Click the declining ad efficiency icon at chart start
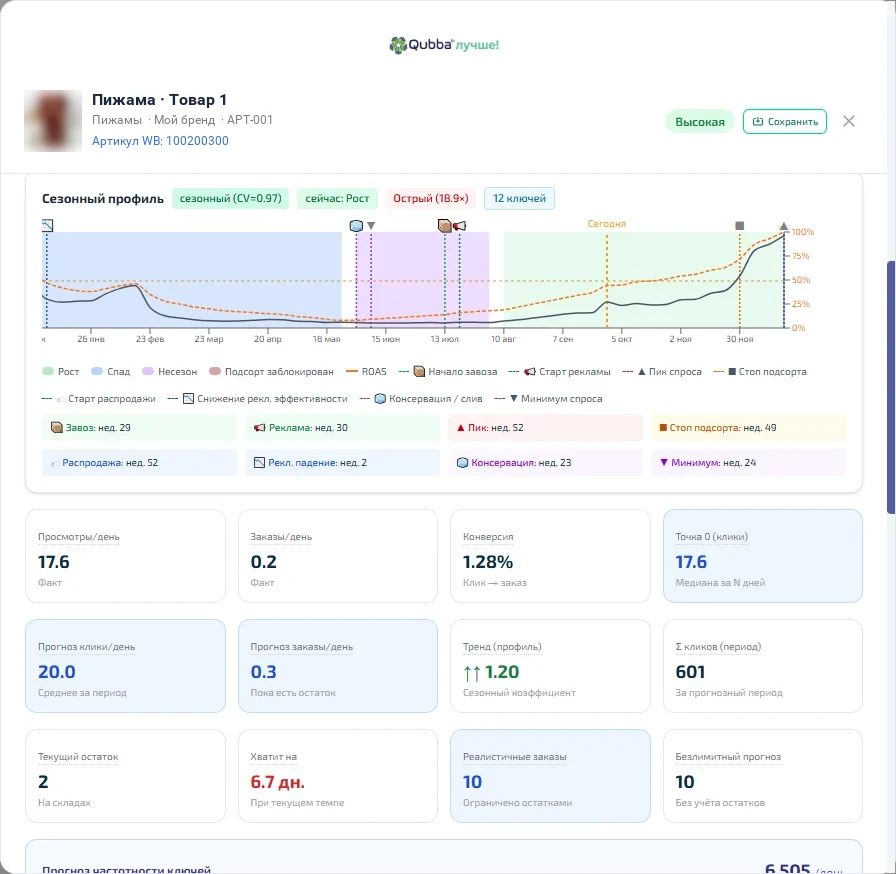 pyautogui.click(x=47, y=226)
